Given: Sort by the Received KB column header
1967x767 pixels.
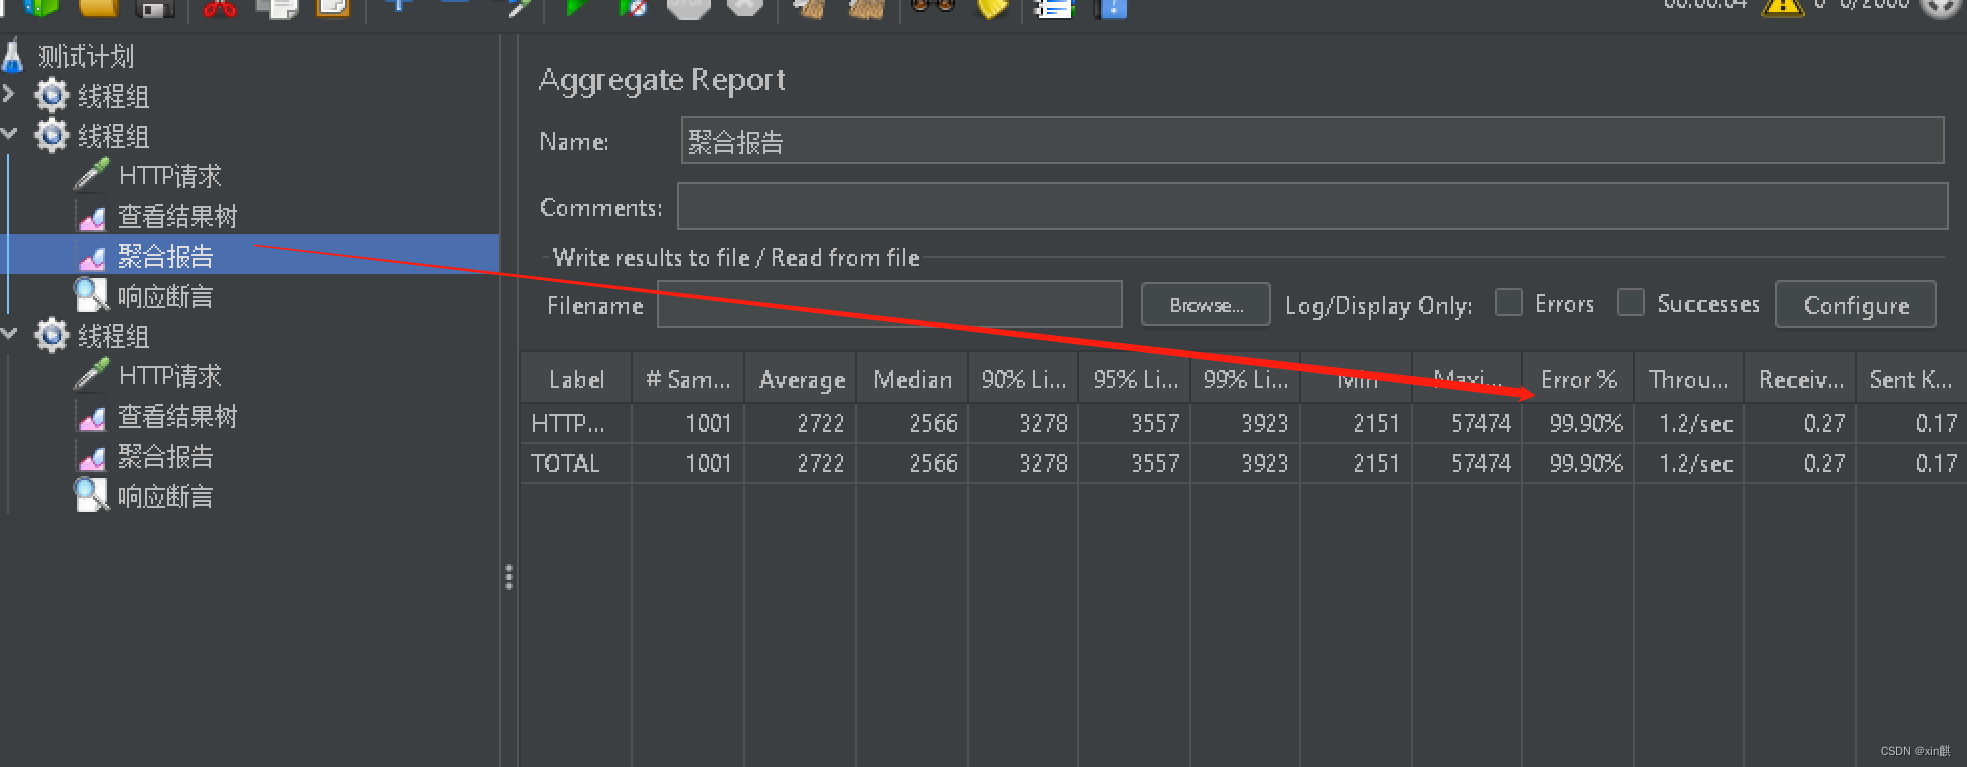Looking at the screenshot, I should click(x=1801, y=380).
